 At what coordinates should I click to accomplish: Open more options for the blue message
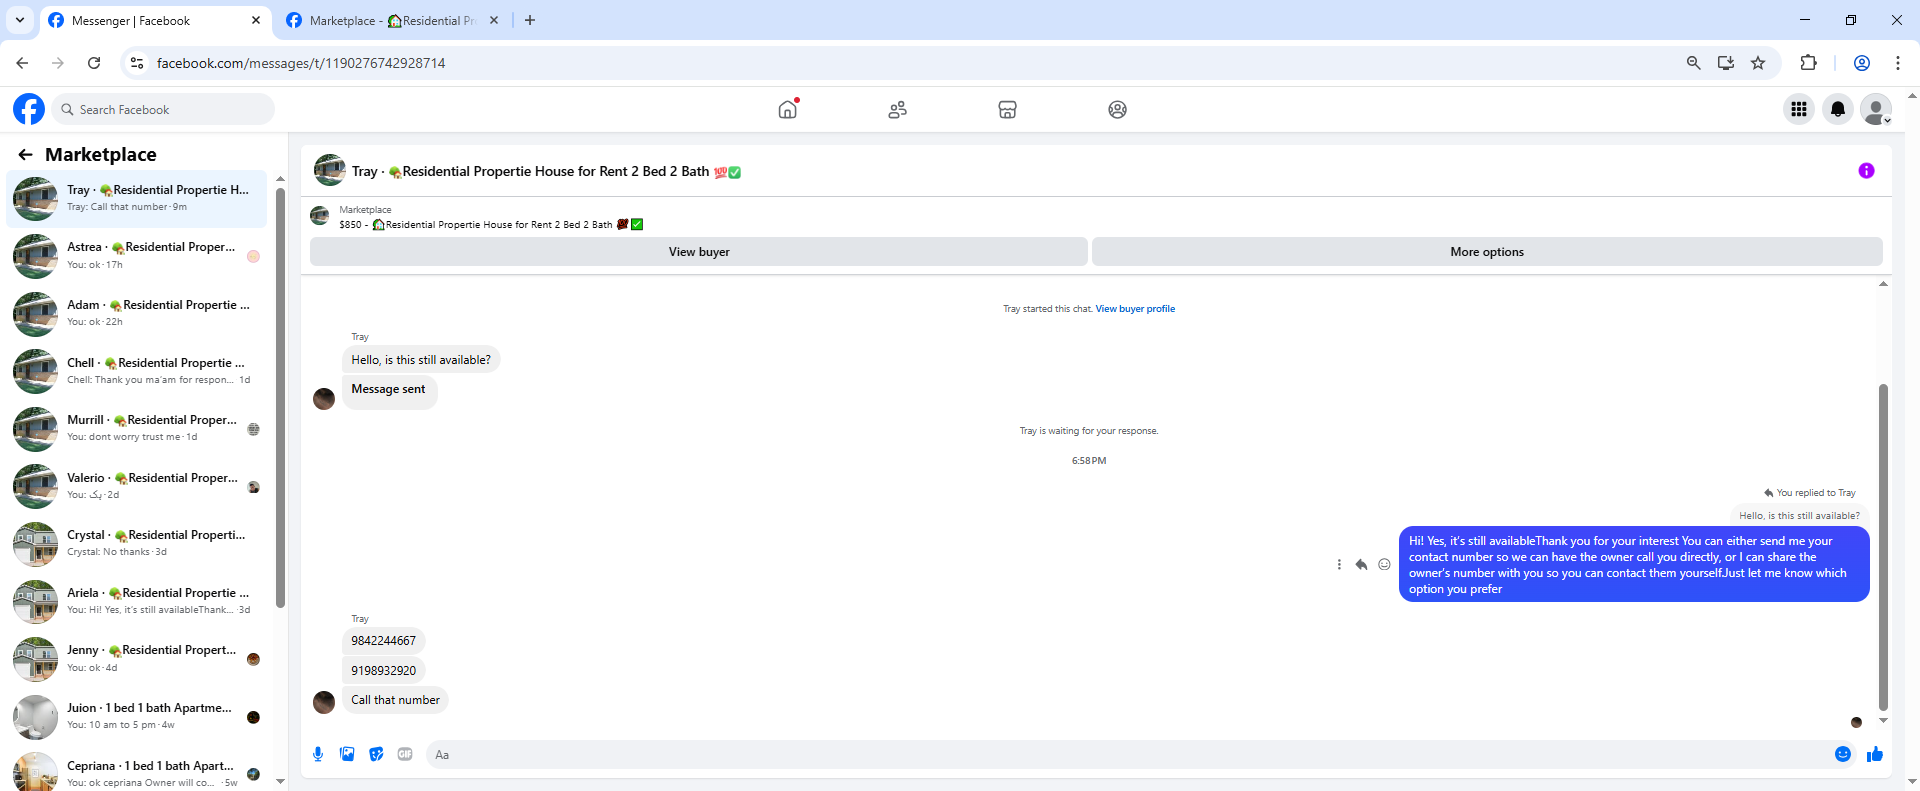tap(1339, 564)
